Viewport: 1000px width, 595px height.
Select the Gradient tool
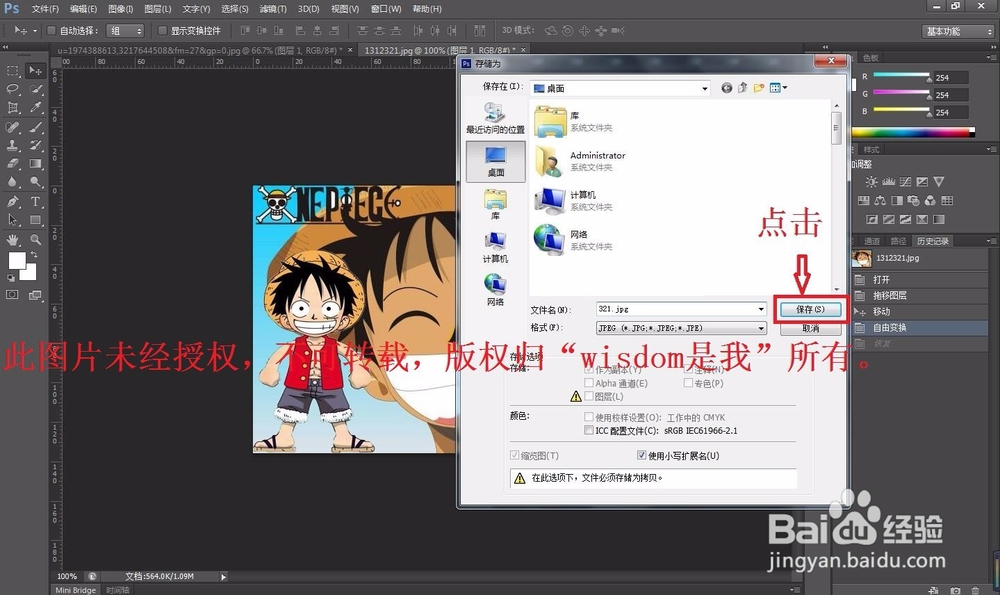[x=35, y=164]
